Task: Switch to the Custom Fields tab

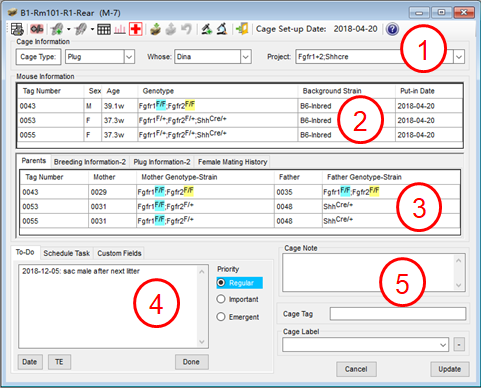Action: [119, 253]
